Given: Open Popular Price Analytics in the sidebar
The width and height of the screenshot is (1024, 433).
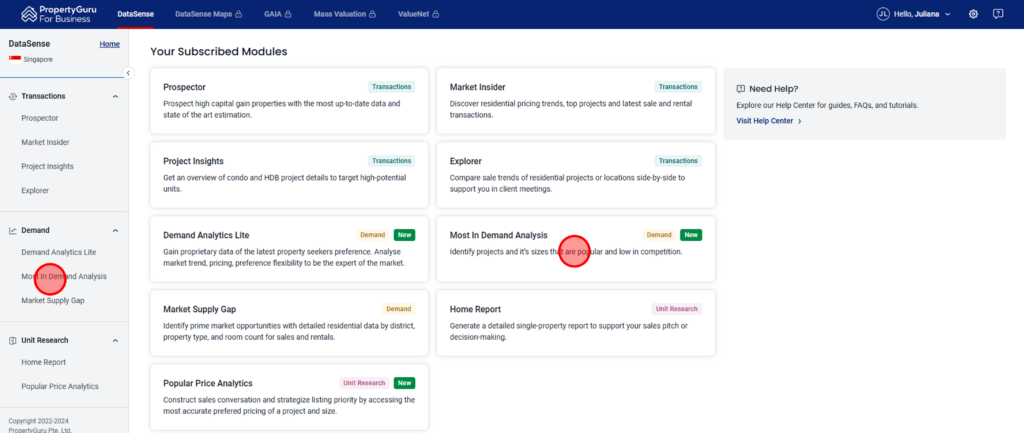Looking at the screenshot, I should tap(59, 387).
